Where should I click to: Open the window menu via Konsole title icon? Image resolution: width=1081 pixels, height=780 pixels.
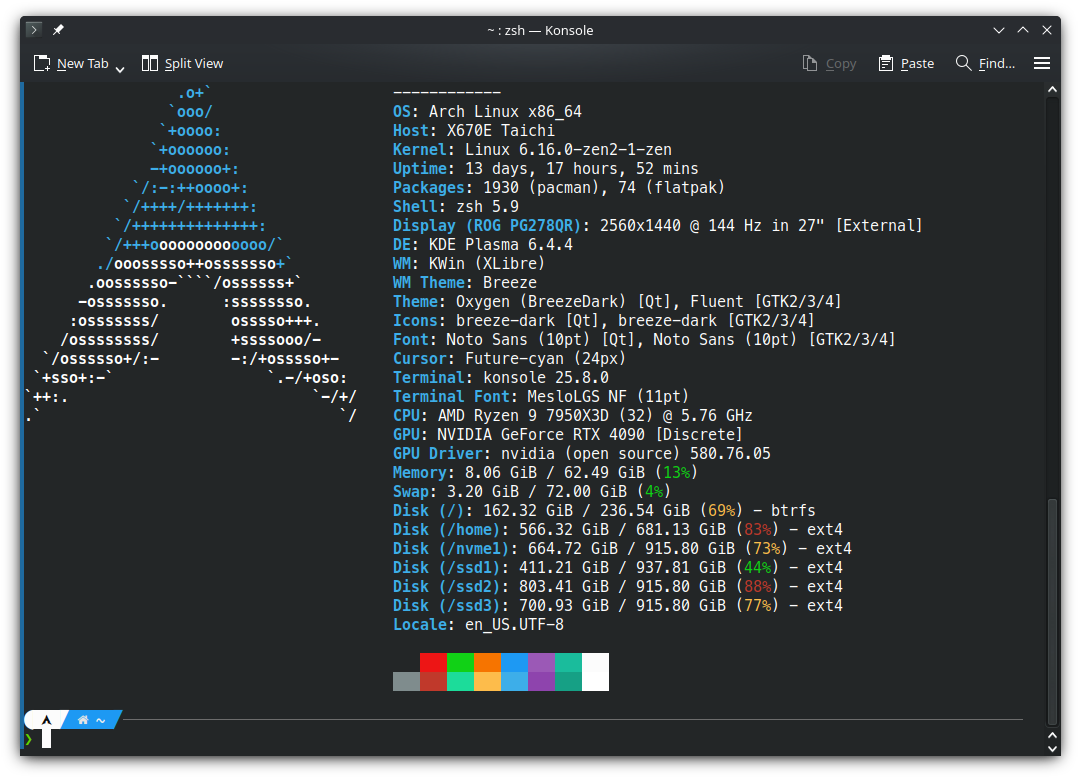point(34,29)
